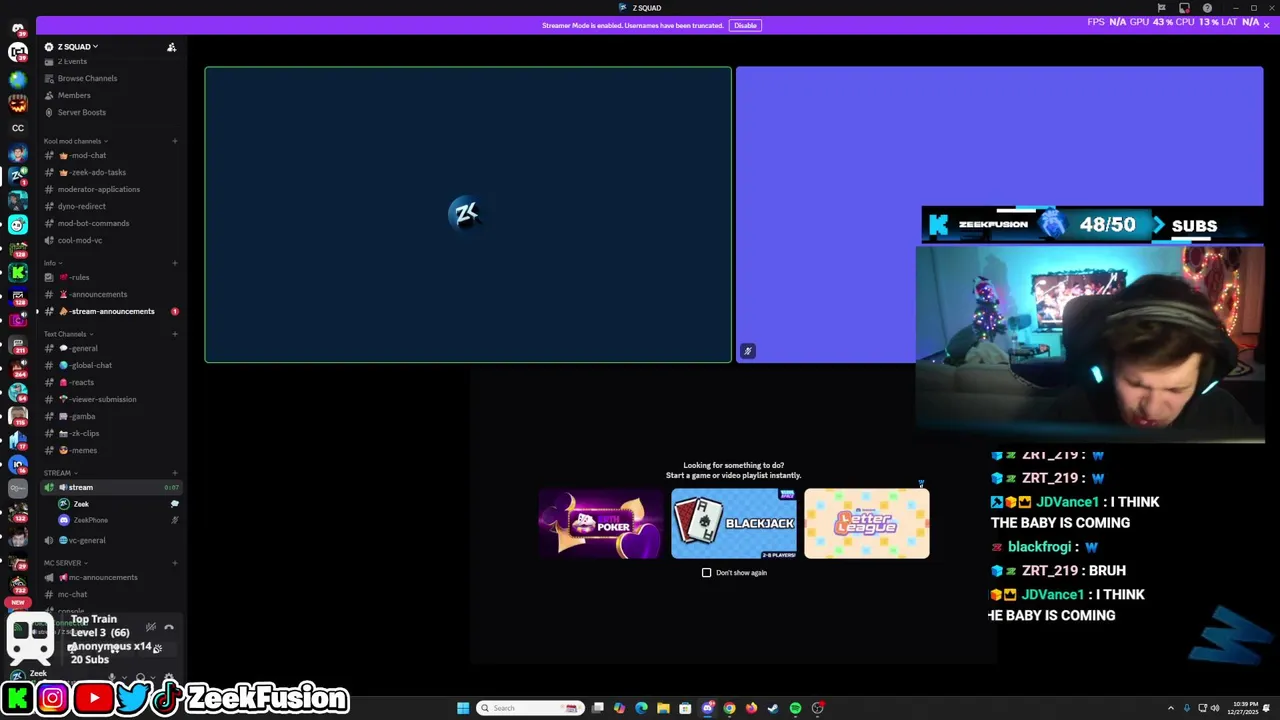Collapse the Text Channels category
The width and height of the screenshot is (1280, 720).
[67, 334]
